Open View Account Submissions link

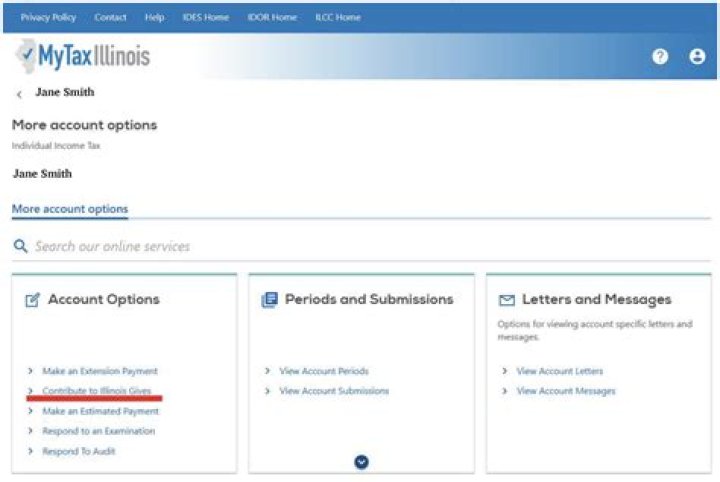point(334,391)
